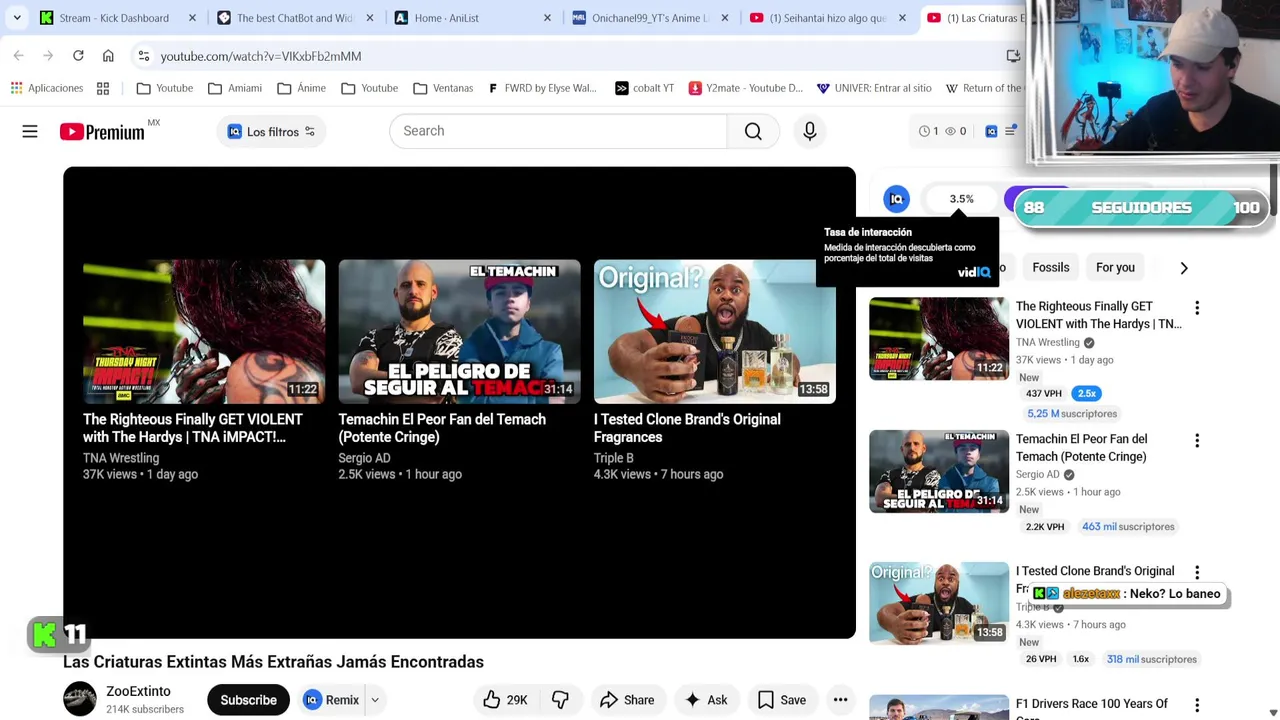Click the 5.25 M suscriptores text
The width and height of the screenshot is (1280, 720).
coord(1072,413)
